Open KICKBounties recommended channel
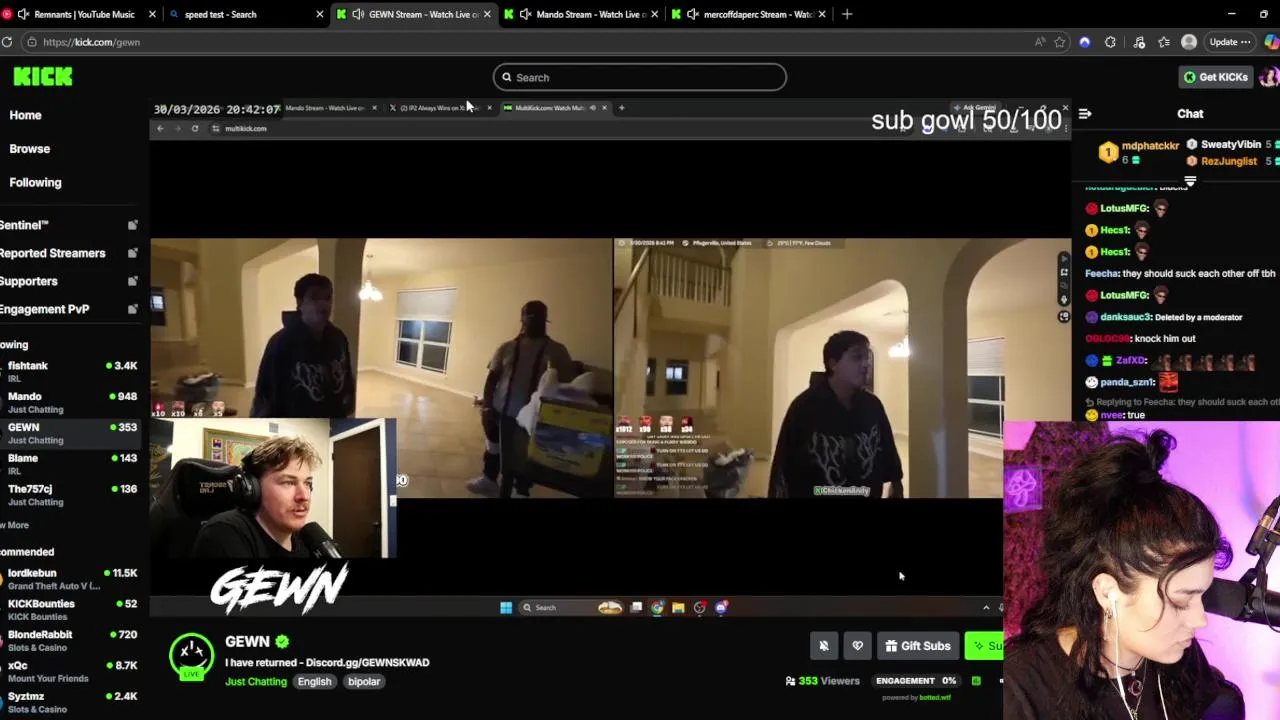This screenshot has height=720, width=1280. click(x=70, y=610)
